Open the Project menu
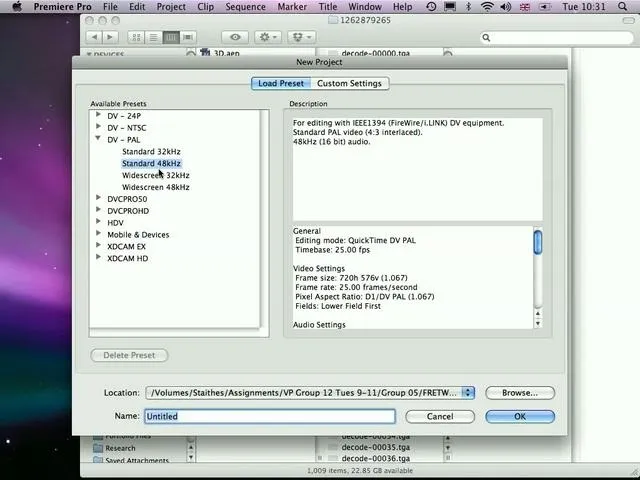640x480 pixels. click(x=171, y=7)
